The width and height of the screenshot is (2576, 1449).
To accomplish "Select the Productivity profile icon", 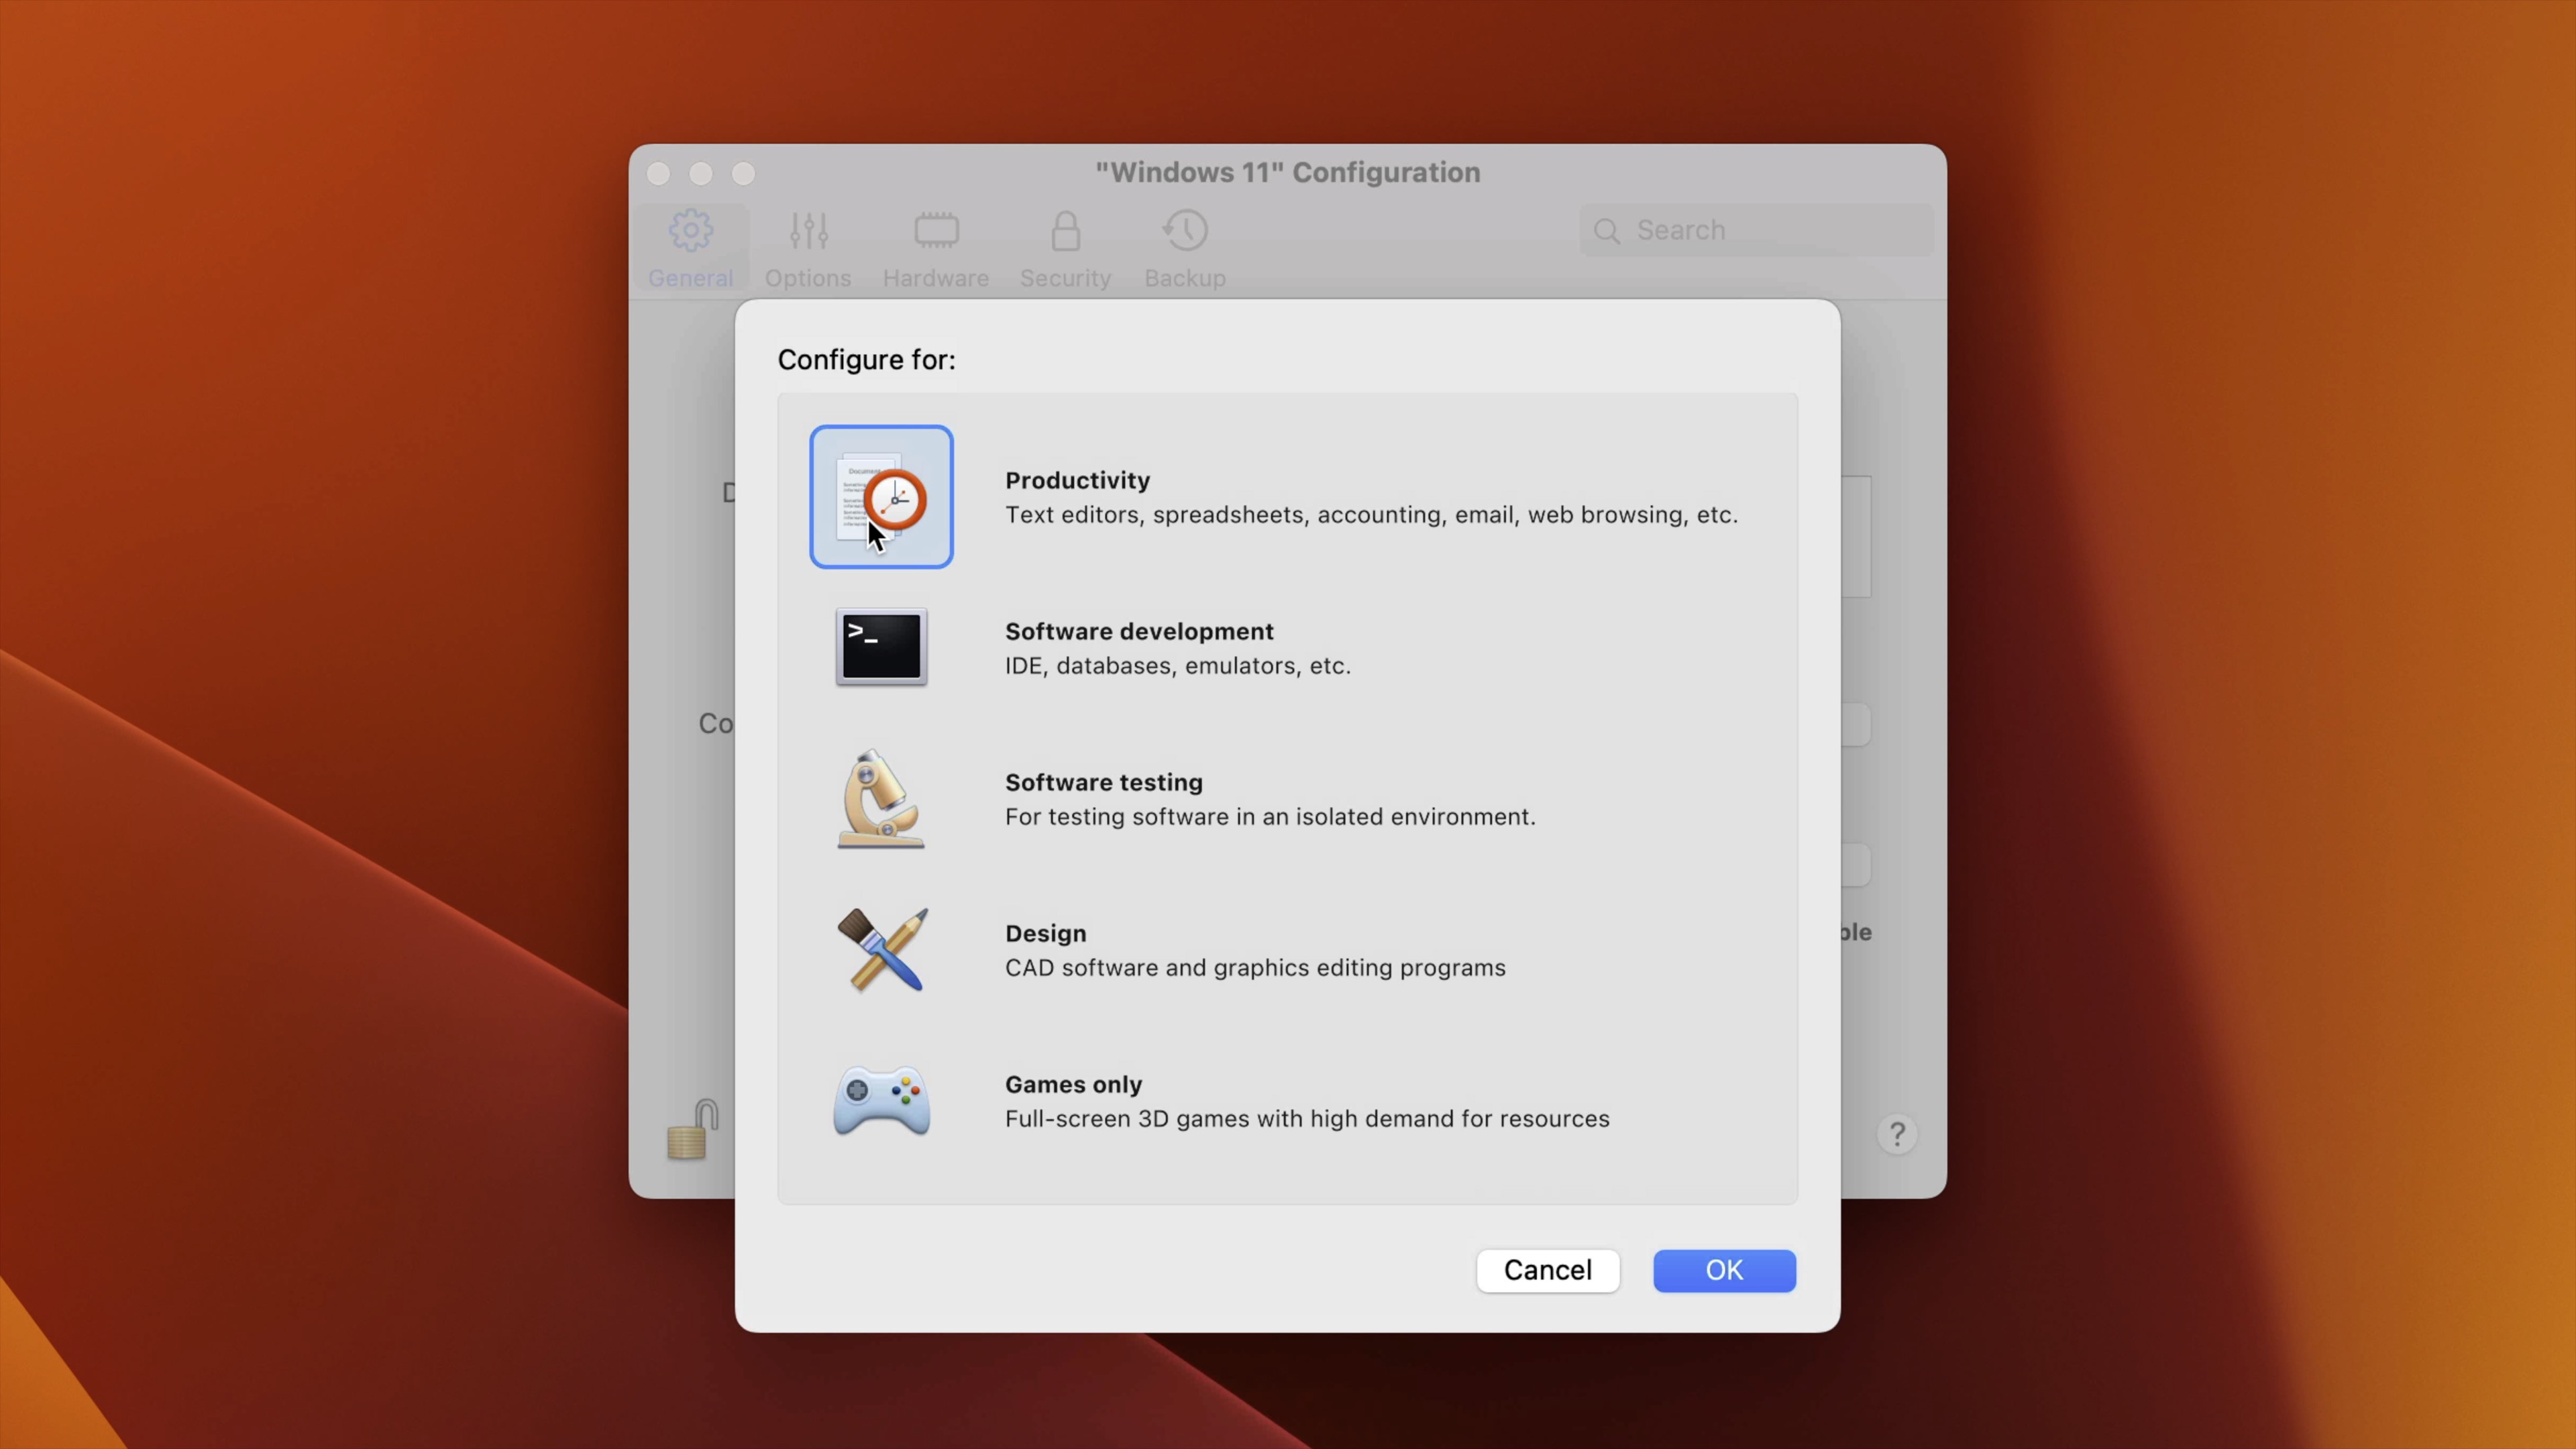I will point(881,496).
